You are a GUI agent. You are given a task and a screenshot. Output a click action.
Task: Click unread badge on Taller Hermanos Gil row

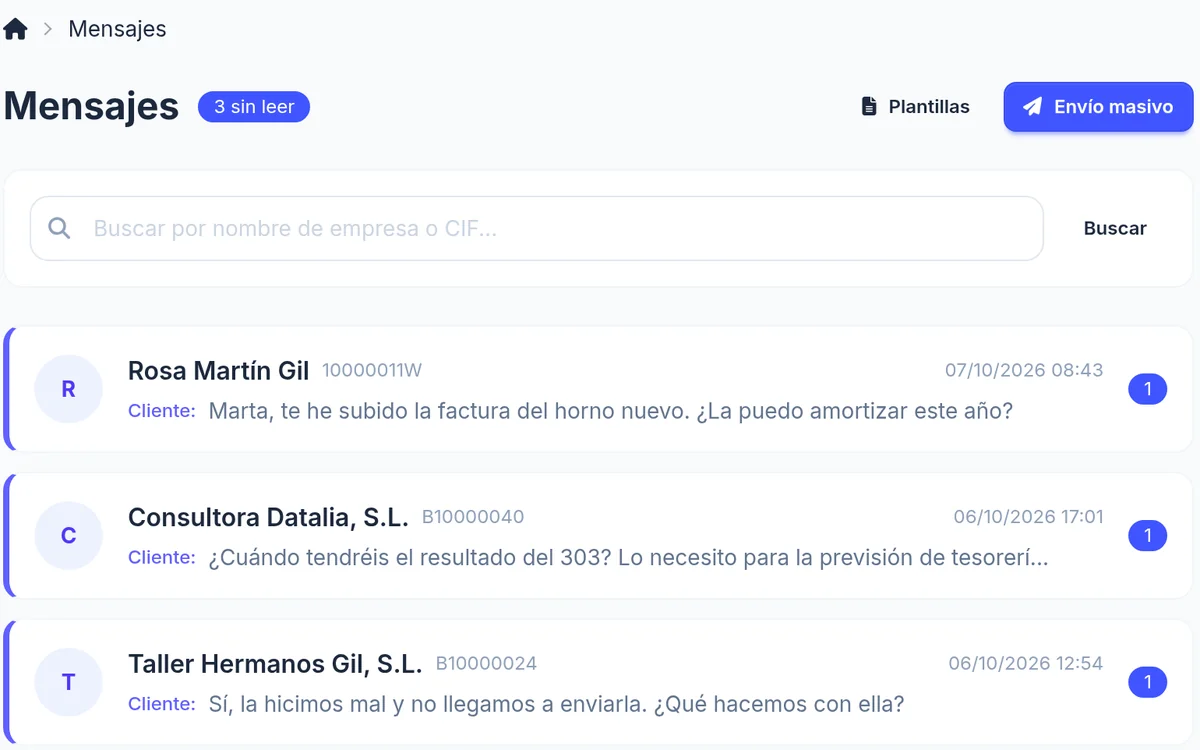[1147, 682]
